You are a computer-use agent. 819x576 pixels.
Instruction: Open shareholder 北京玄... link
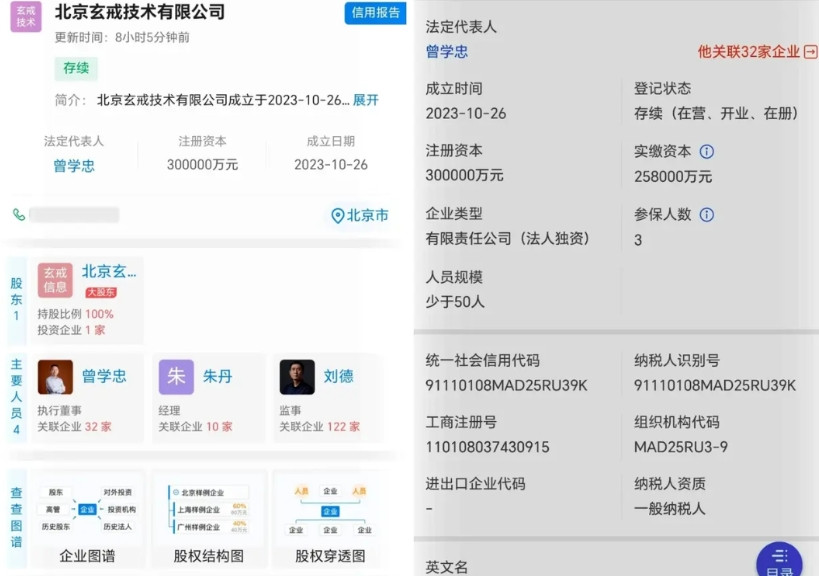coord(109,272)
